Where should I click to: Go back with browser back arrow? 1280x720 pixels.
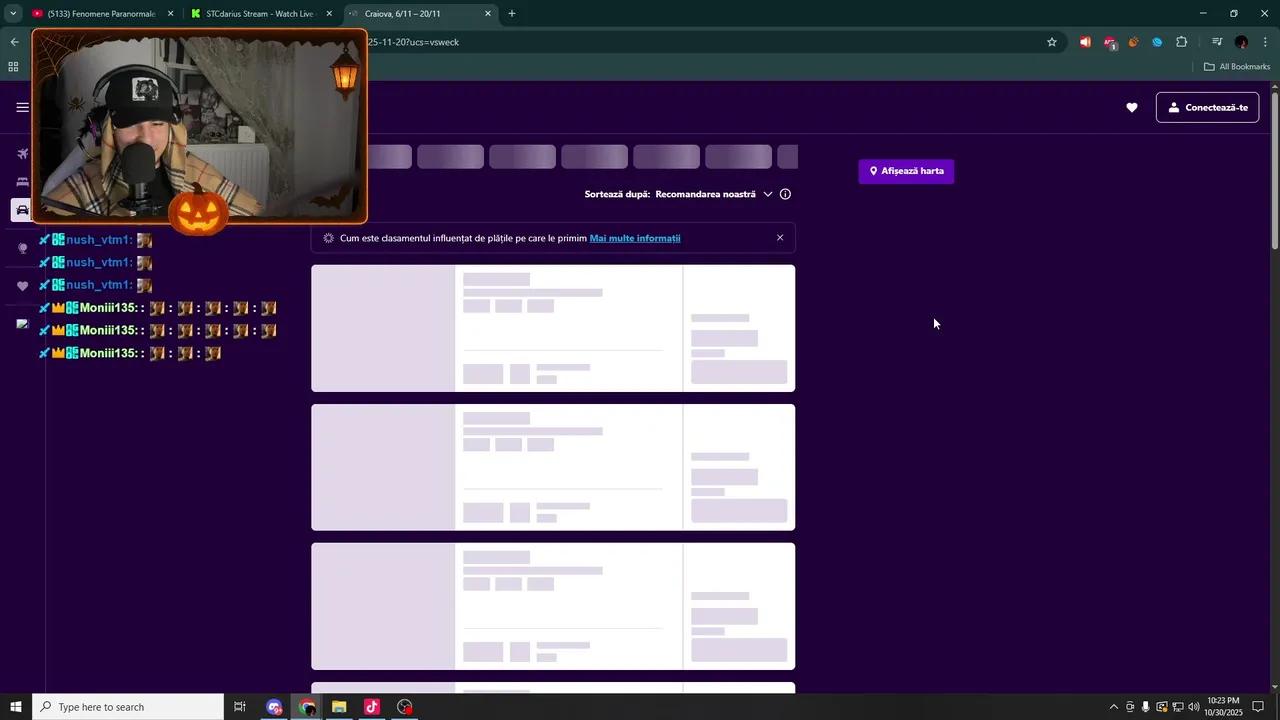14,42
